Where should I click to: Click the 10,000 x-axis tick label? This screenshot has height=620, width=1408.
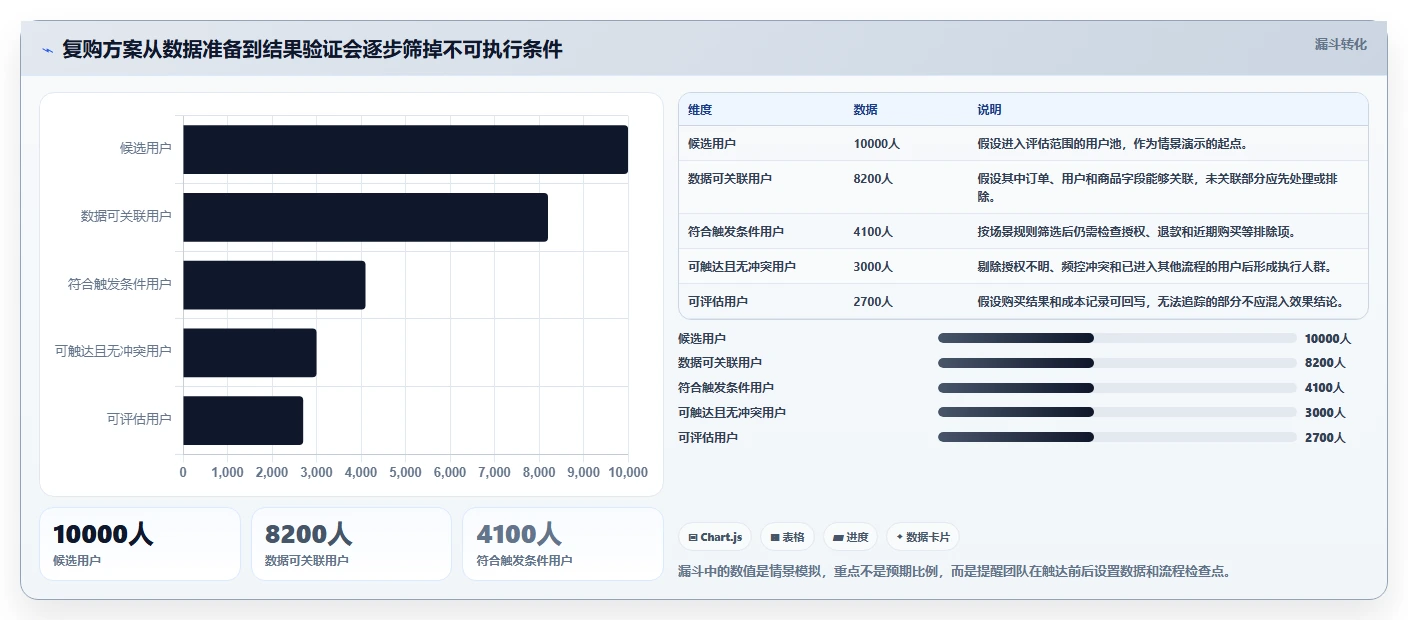(x=629, y=473)
